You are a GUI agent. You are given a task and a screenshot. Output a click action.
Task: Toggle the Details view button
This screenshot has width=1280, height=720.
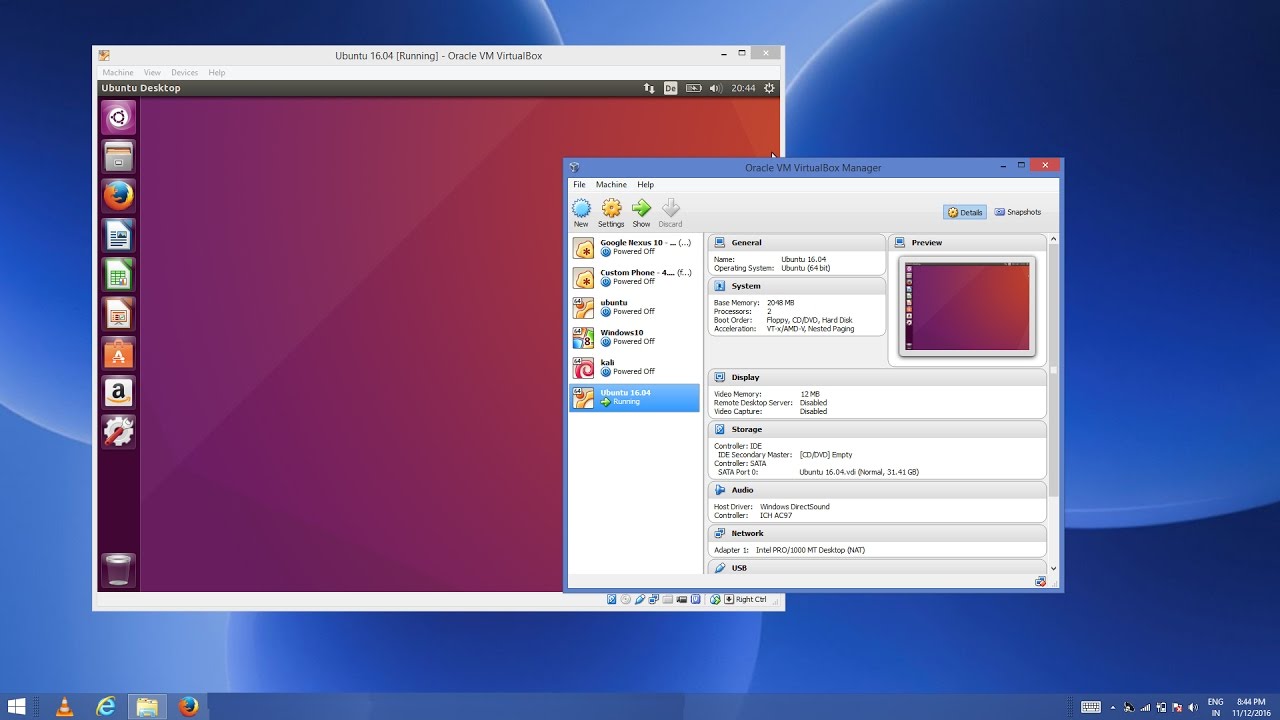click(x=965, y=212)
